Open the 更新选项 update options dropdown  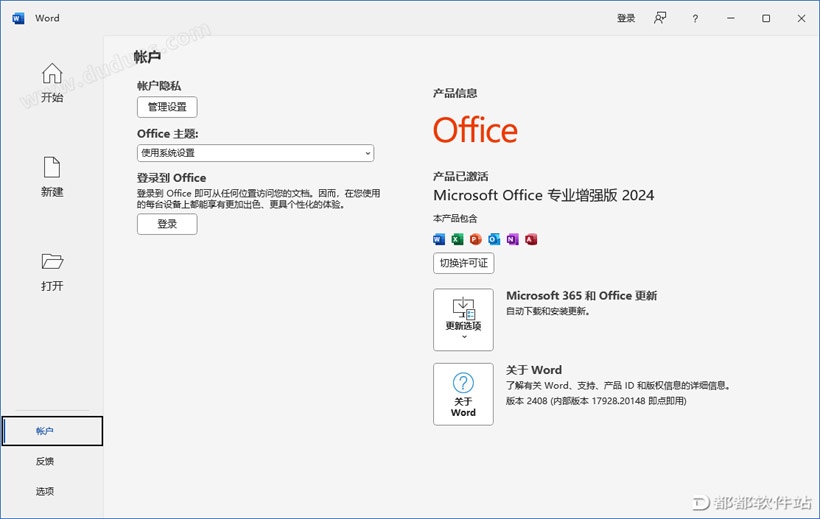point(463,320)
